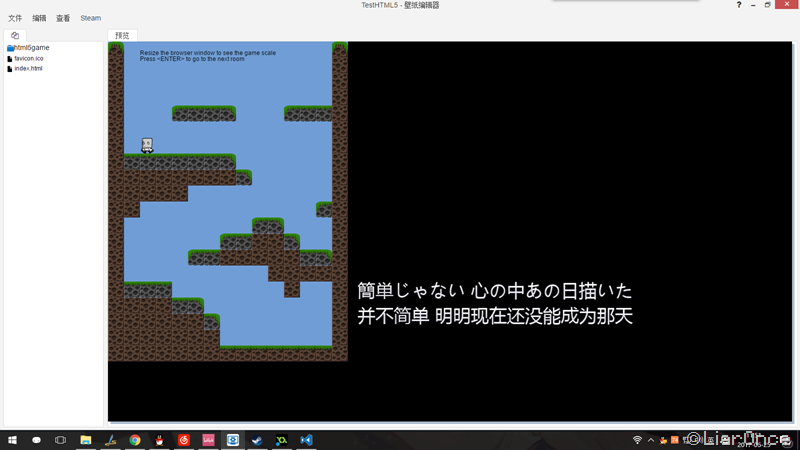Select the file browser tab icon
The height and width of the screenshot is (450, 800).
[15, 35]
